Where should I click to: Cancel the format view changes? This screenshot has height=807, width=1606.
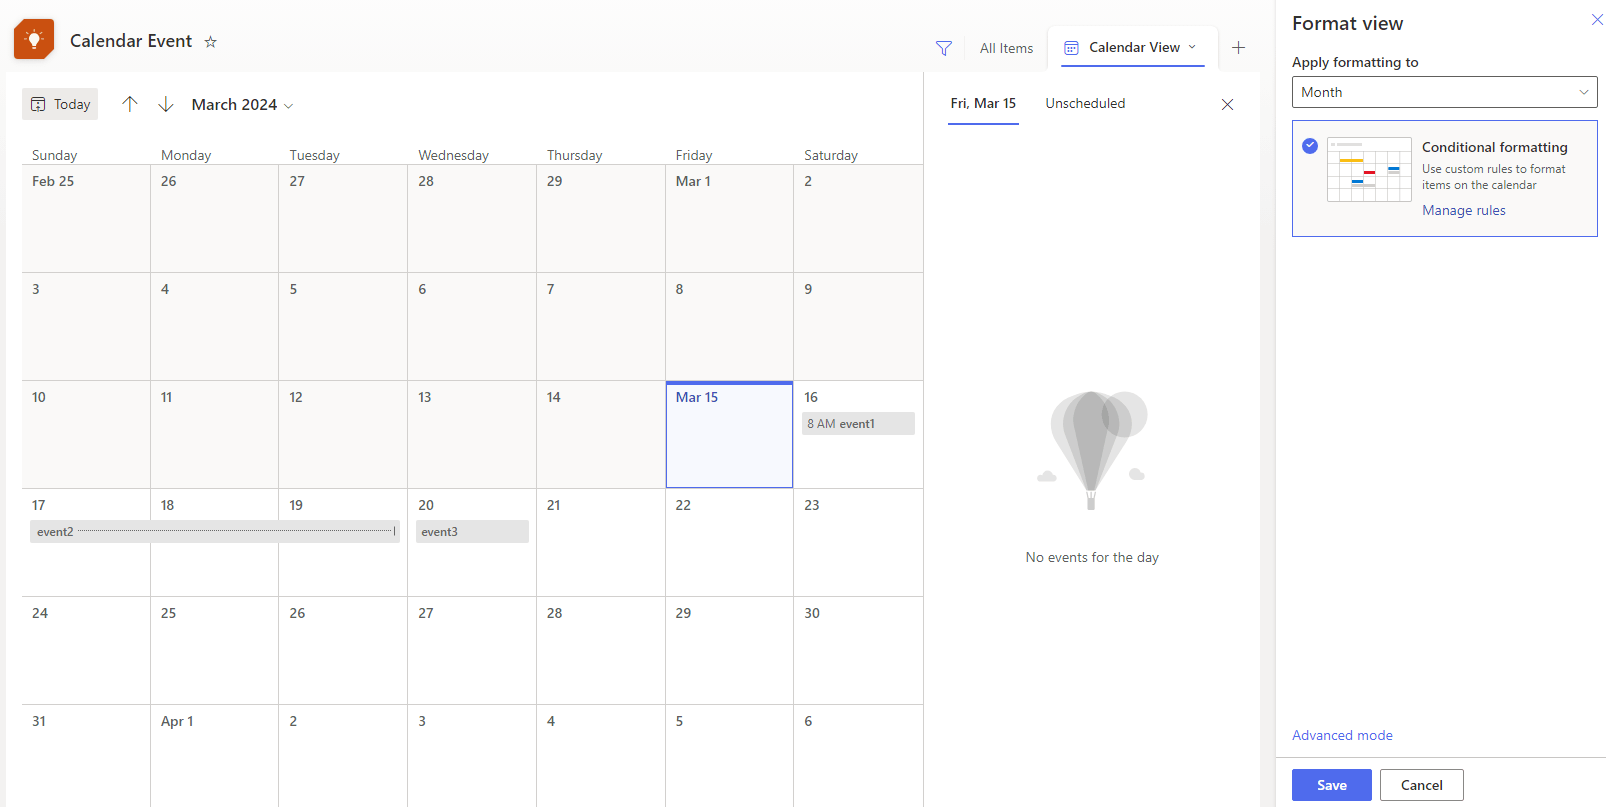coord(1421,785)
